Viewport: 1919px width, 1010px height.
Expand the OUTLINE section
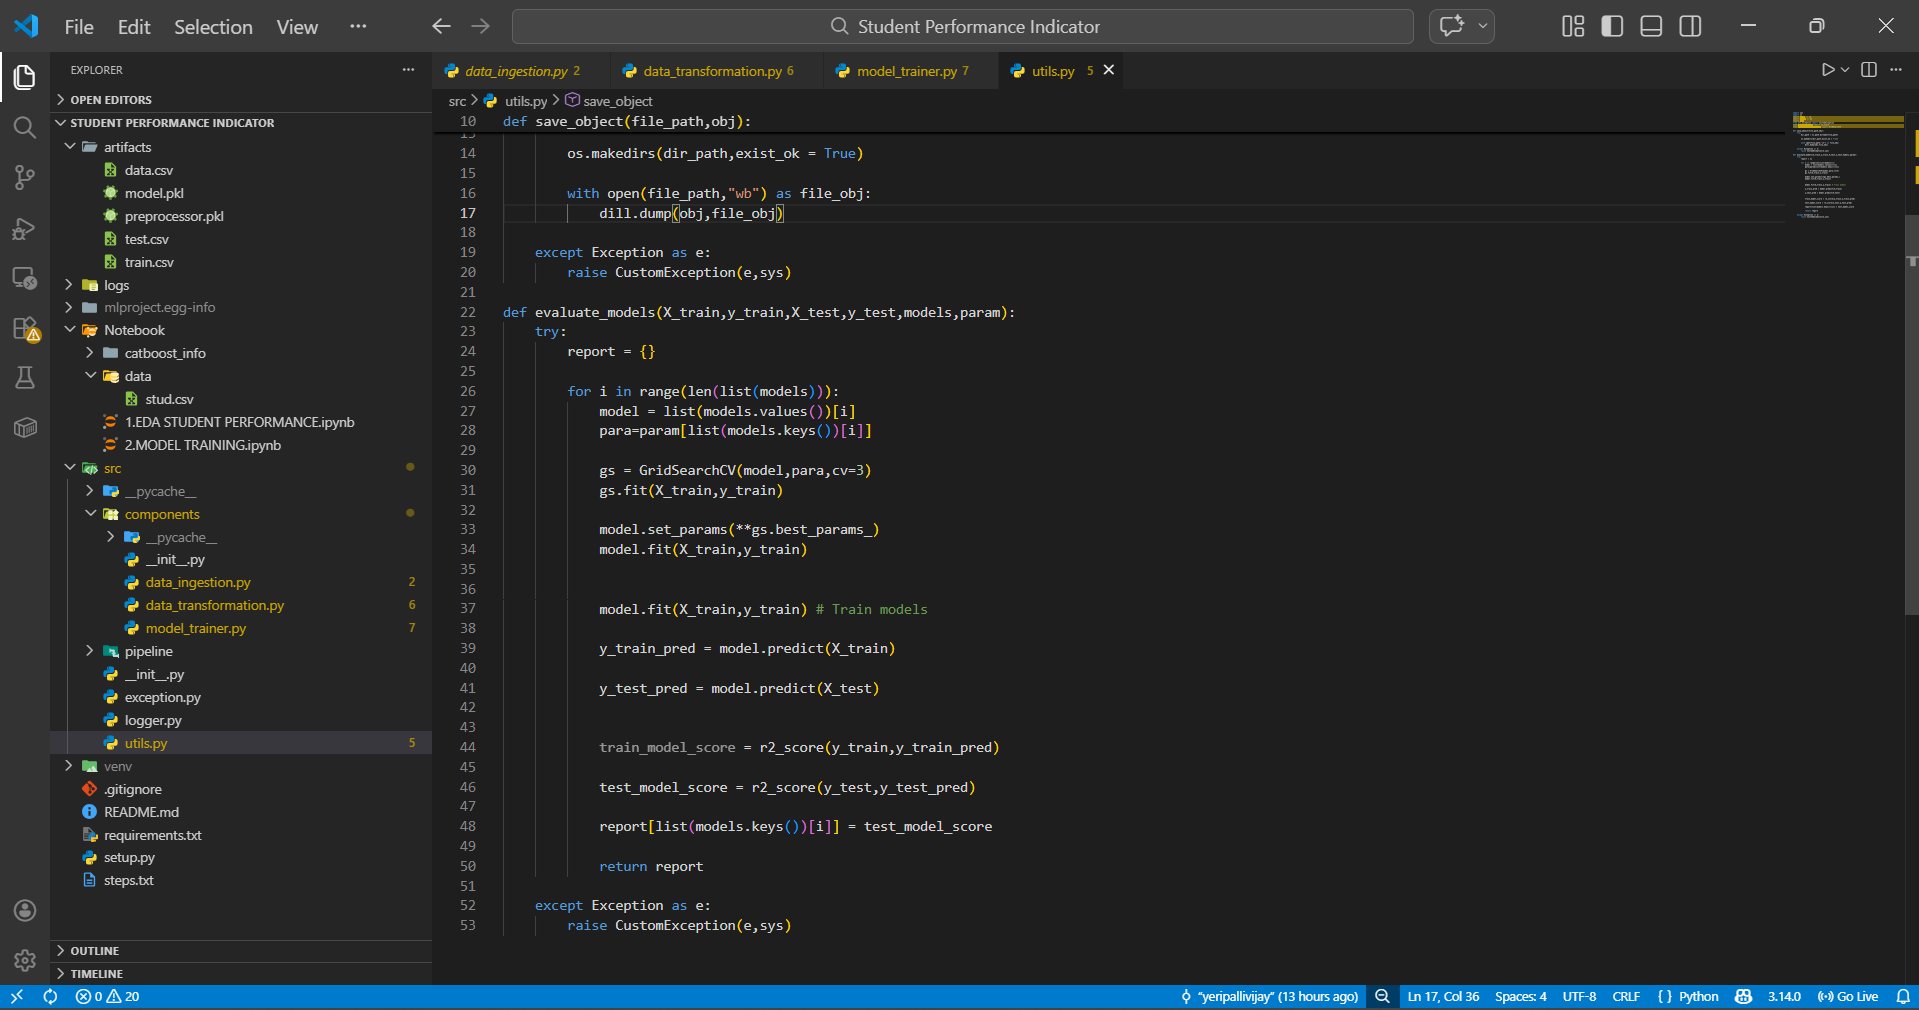pyautogui.click(x=94, y=951)
